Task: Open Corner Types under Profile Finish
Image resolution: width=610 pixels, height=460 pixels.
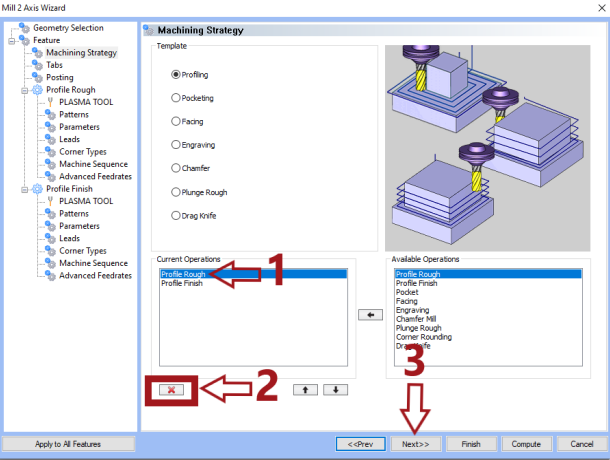Action: pos(82,251)
